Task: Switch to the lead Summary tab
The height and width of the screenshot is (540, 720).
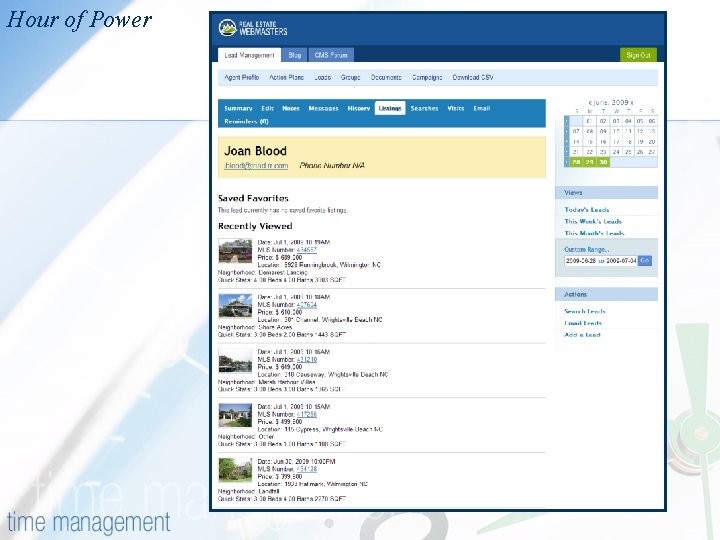Action: (x=238, y=108)
